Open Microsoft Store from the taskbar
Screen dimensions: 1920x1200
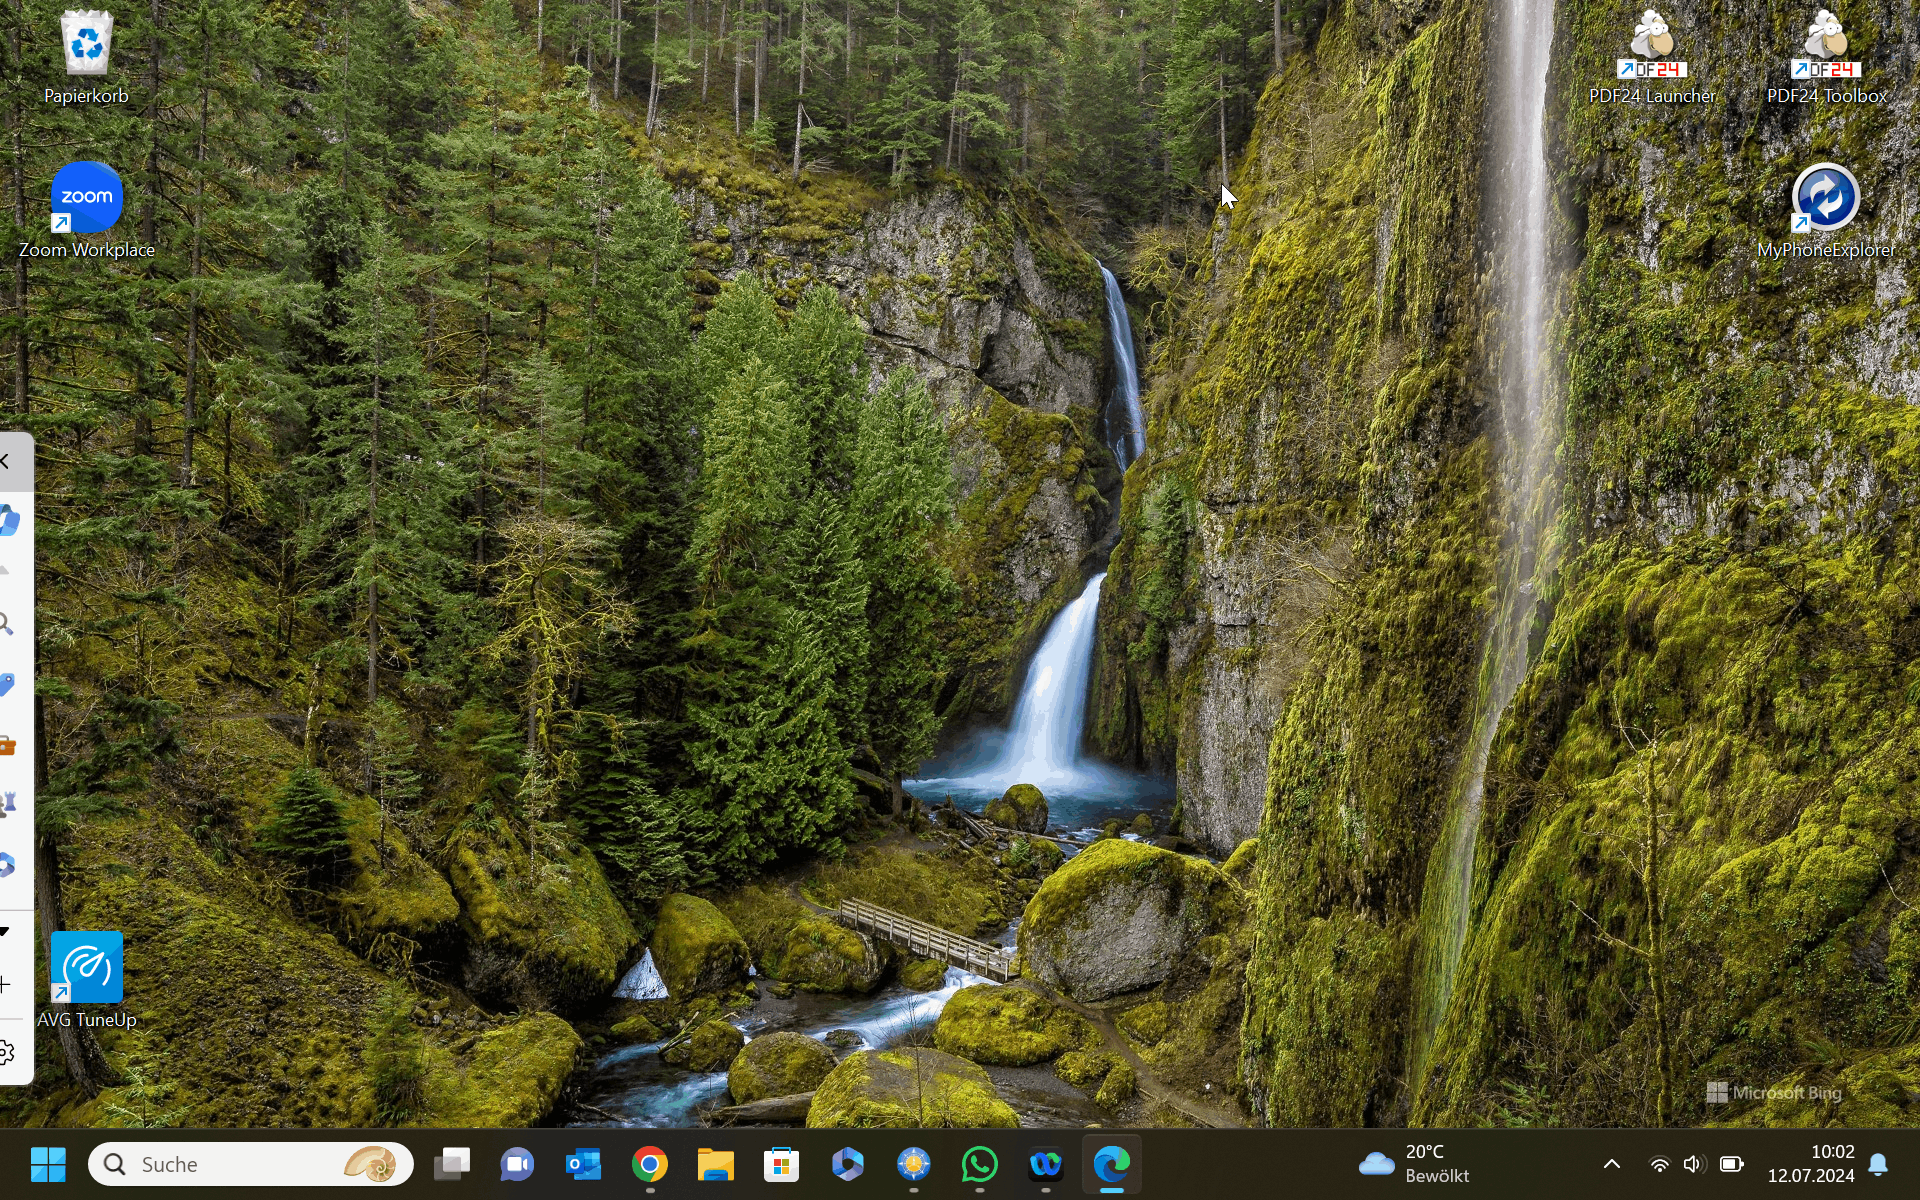click(x=782, y=1164)
